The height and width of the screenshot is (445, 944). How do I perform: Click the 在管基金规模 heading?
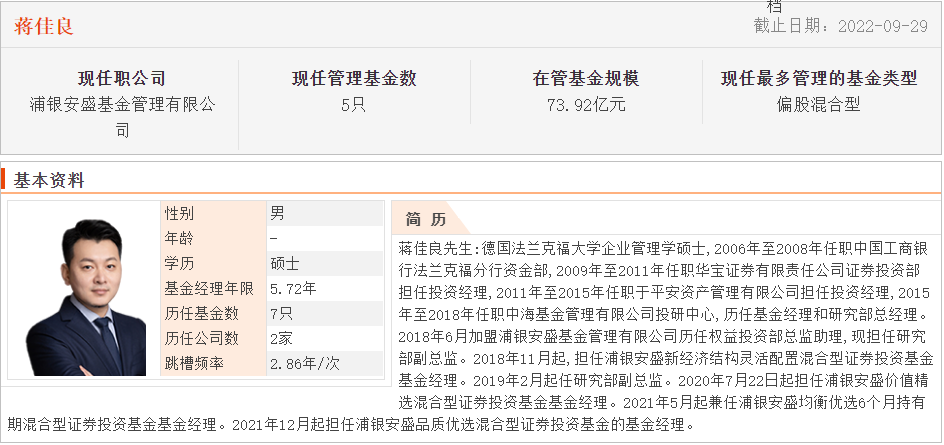coord(586,78)
